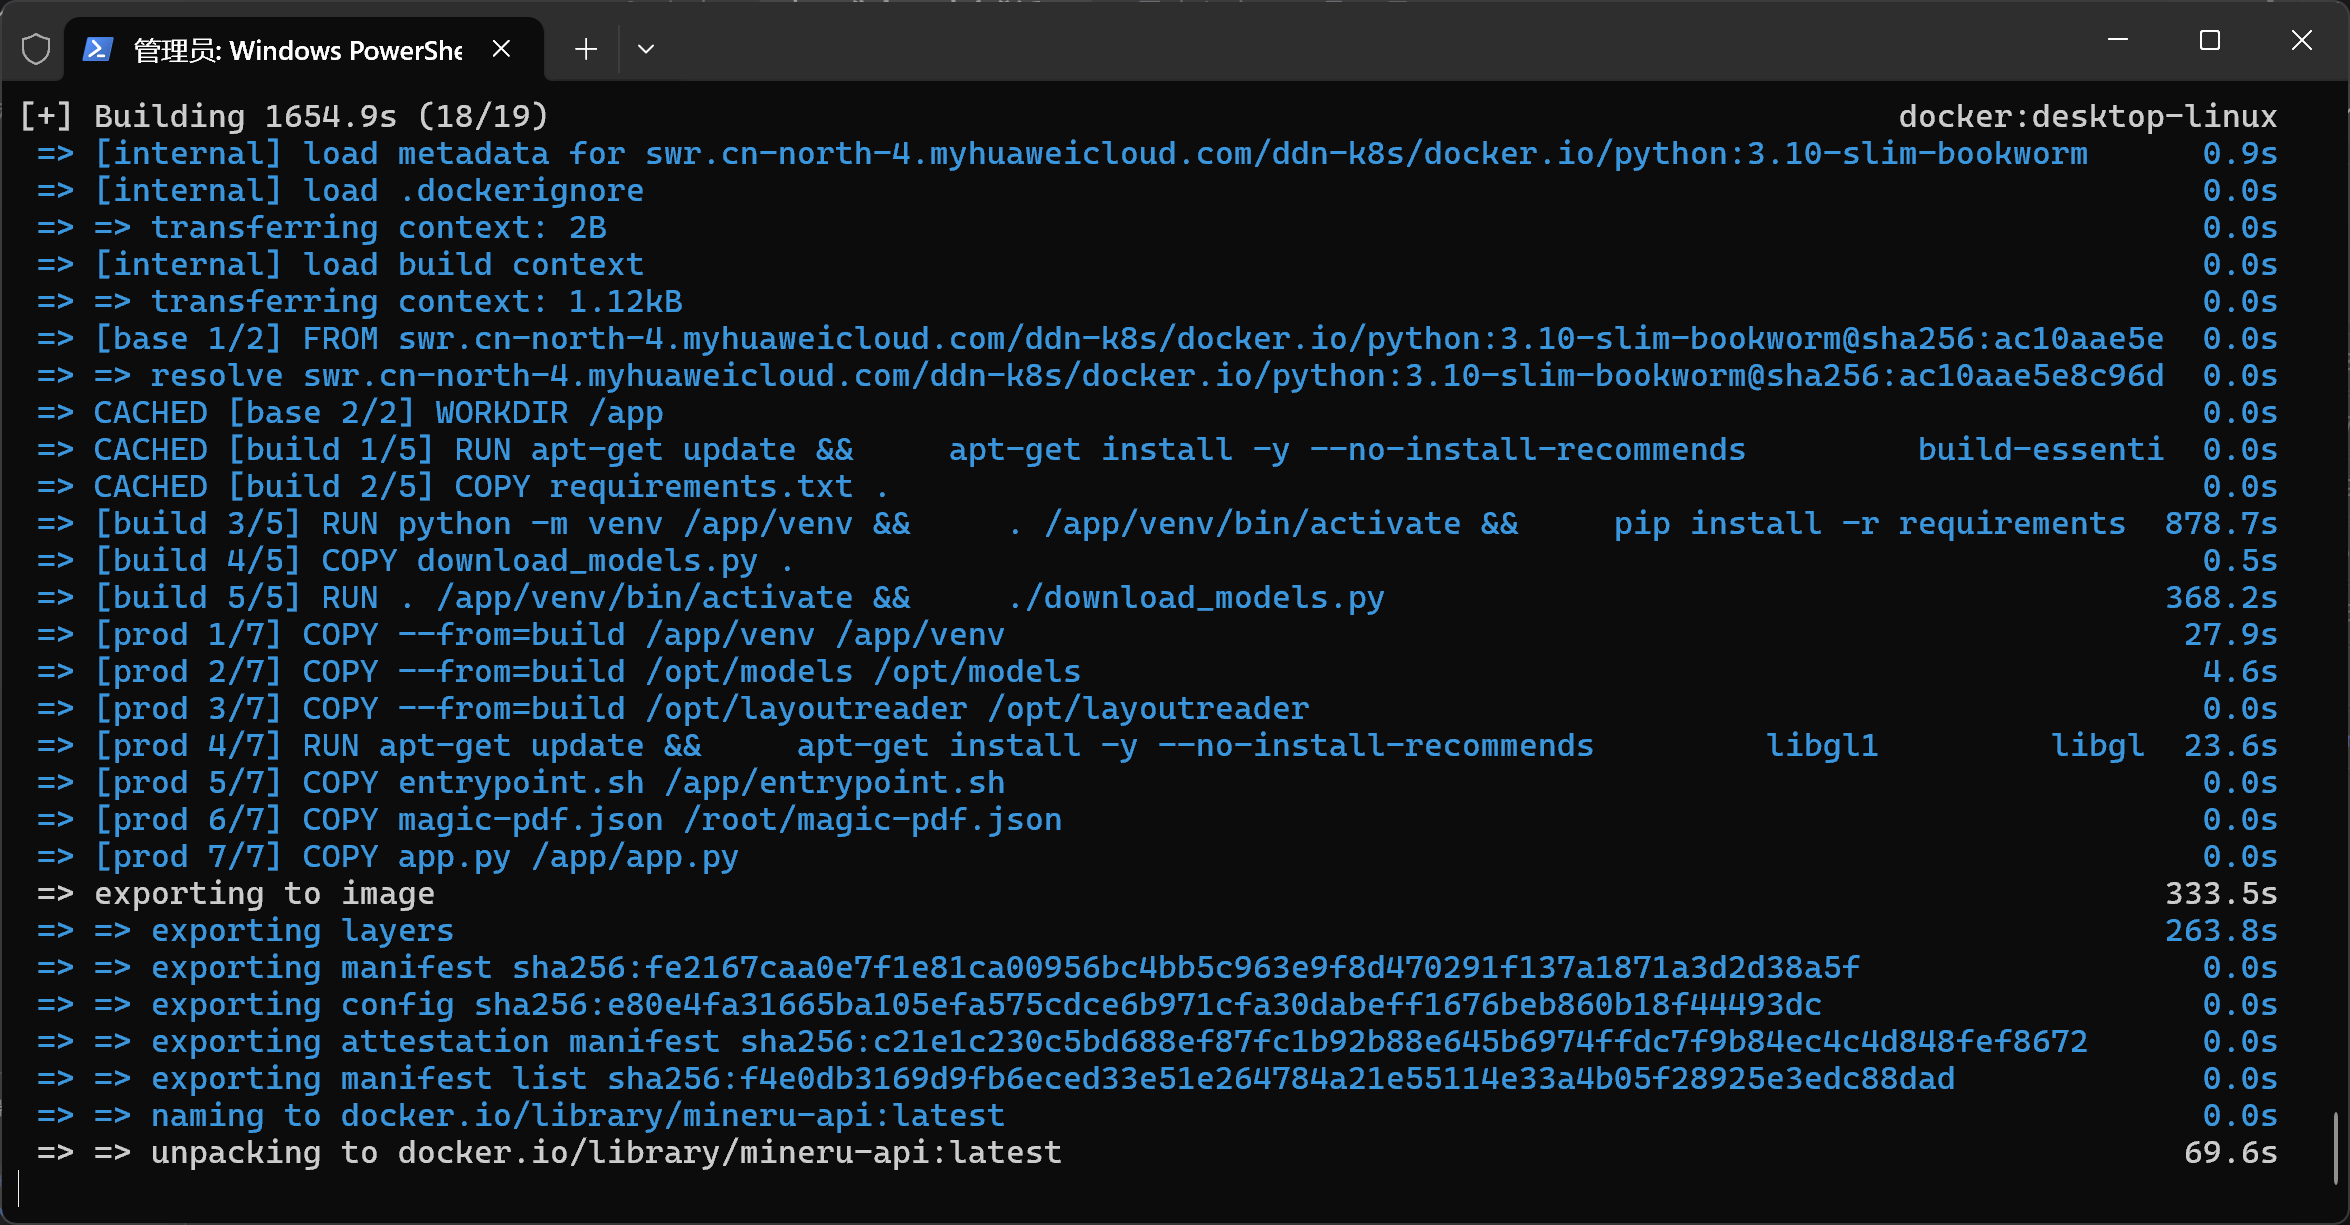Maximize the terminal window
This screenshot has width=2350, height=1225.
point(2210,40)
